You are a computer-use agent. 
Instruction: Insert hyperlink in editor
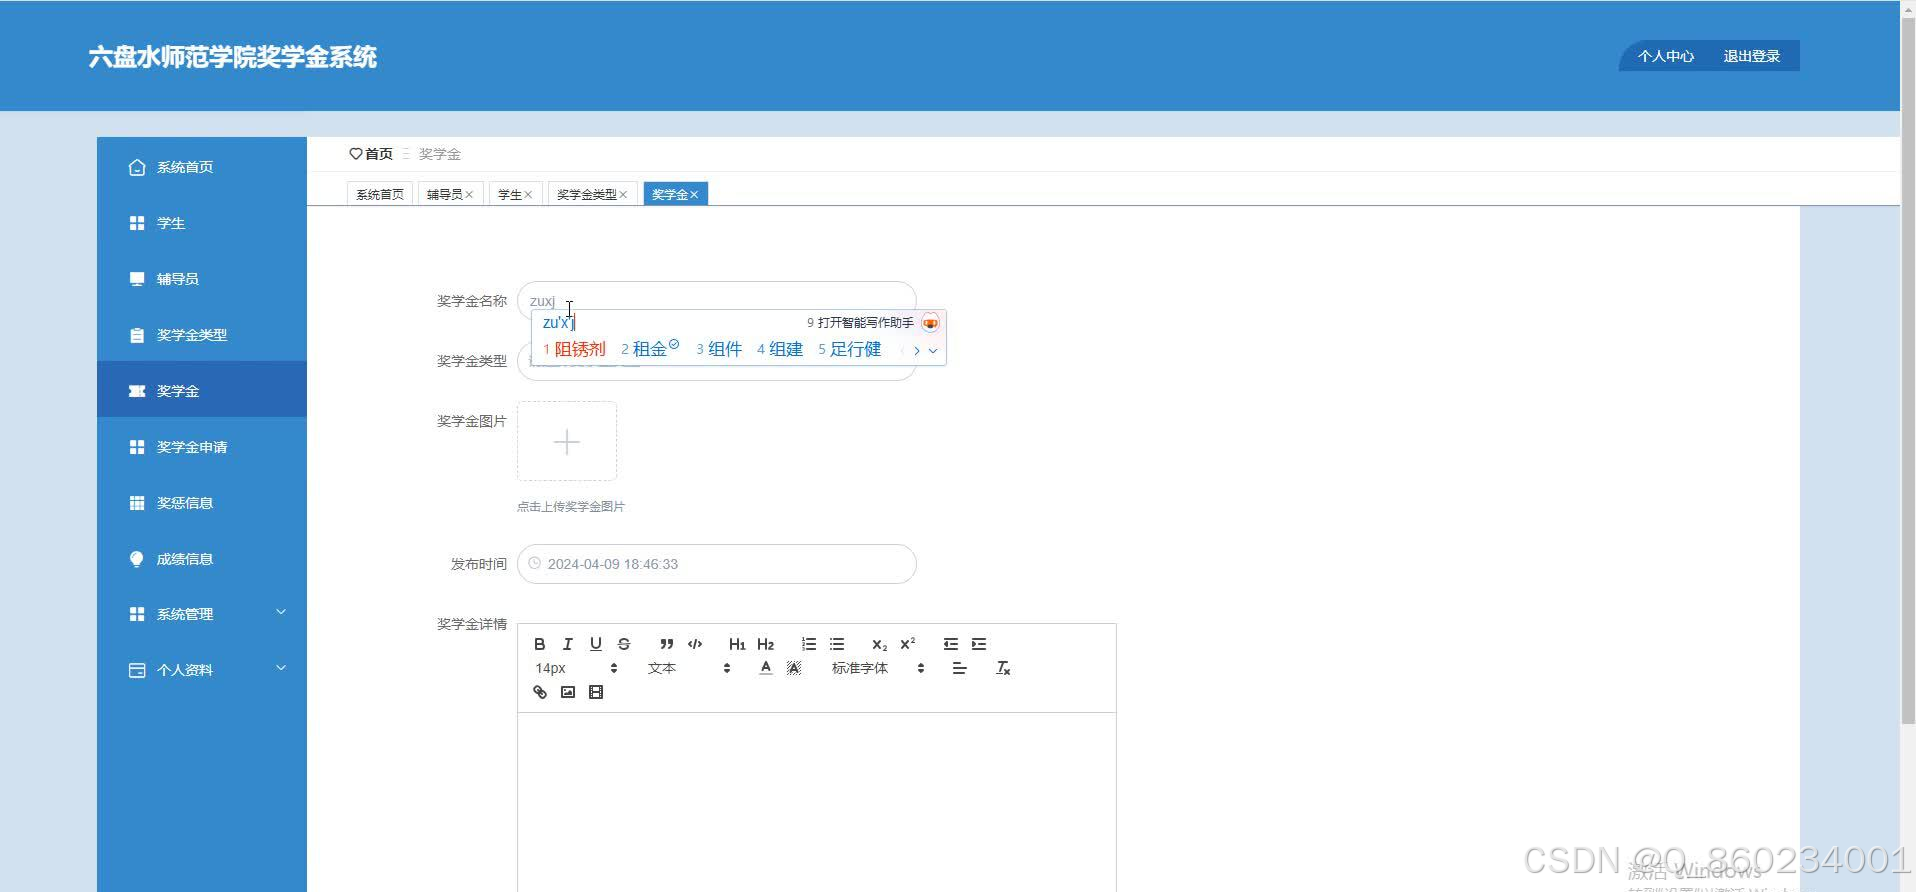[540, 692]
